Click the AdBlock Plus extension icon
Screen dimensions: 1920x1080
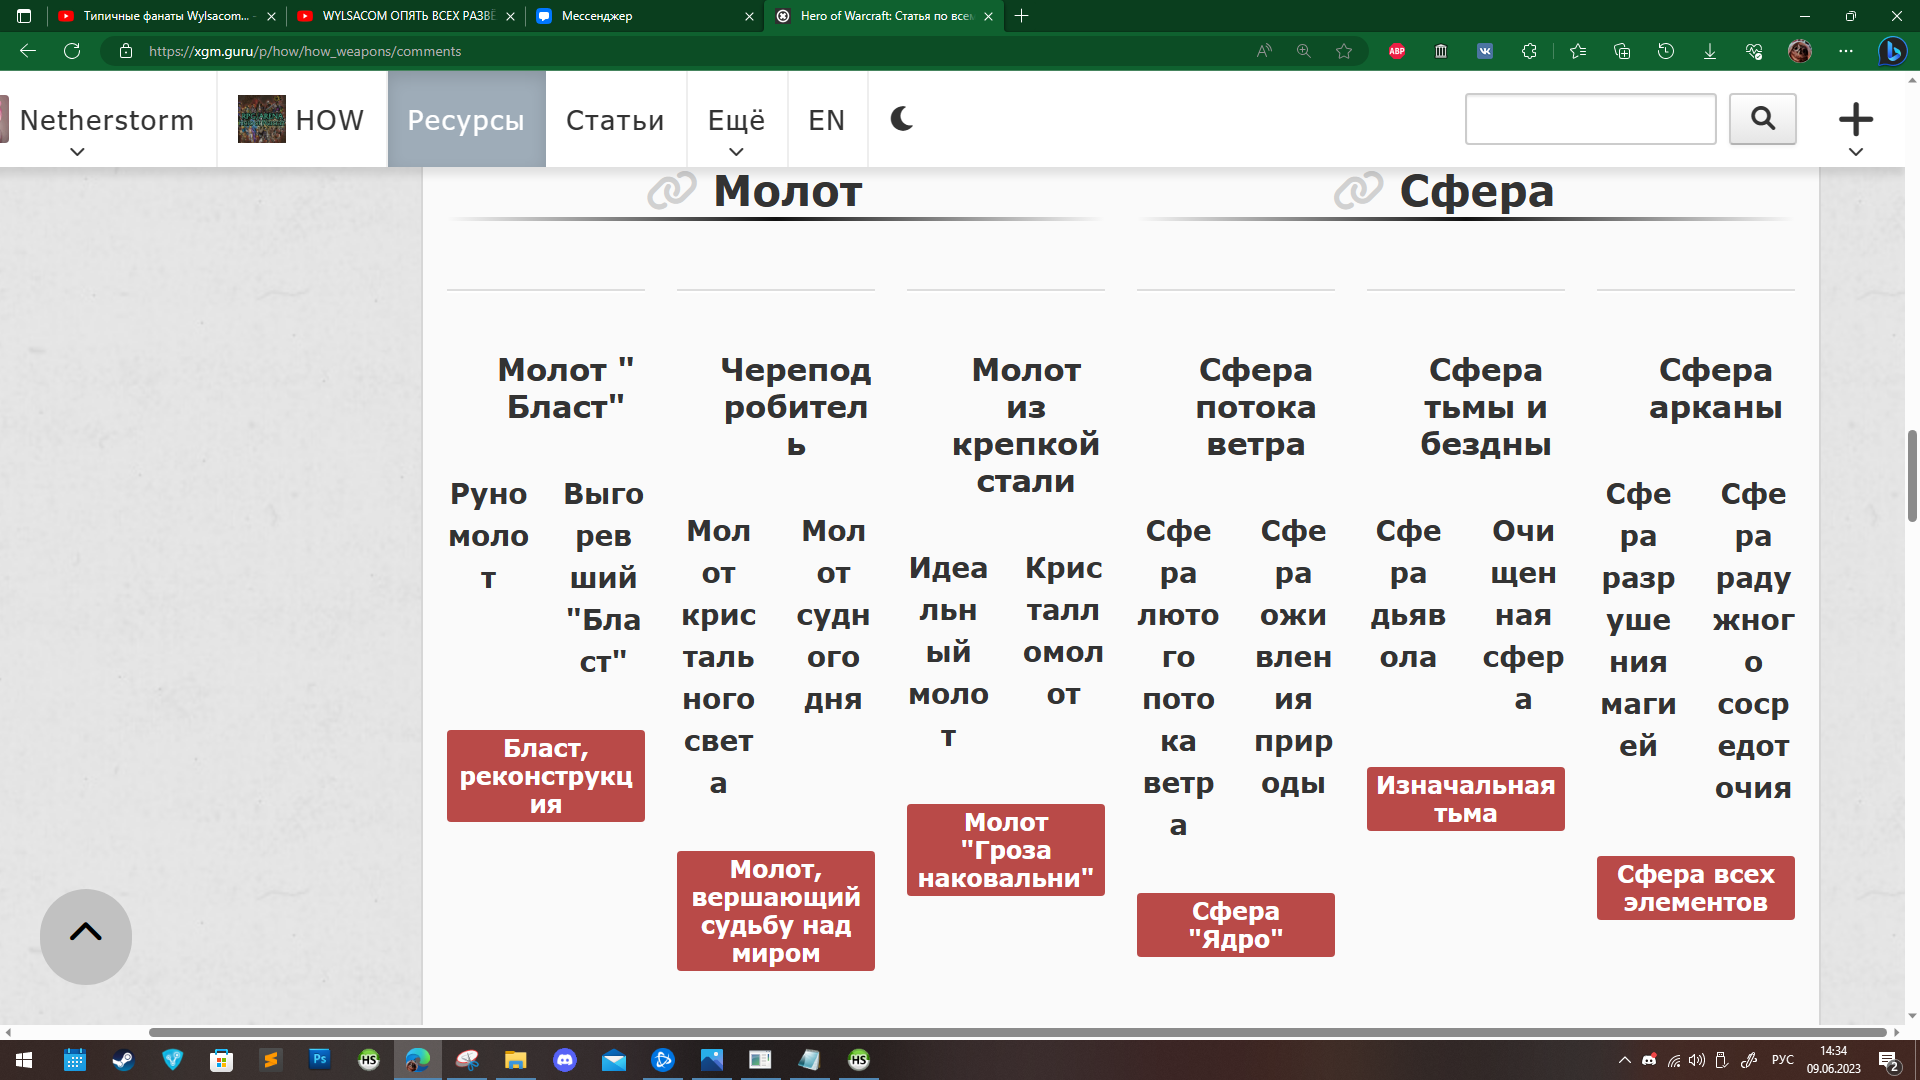tap(1397, 51)
